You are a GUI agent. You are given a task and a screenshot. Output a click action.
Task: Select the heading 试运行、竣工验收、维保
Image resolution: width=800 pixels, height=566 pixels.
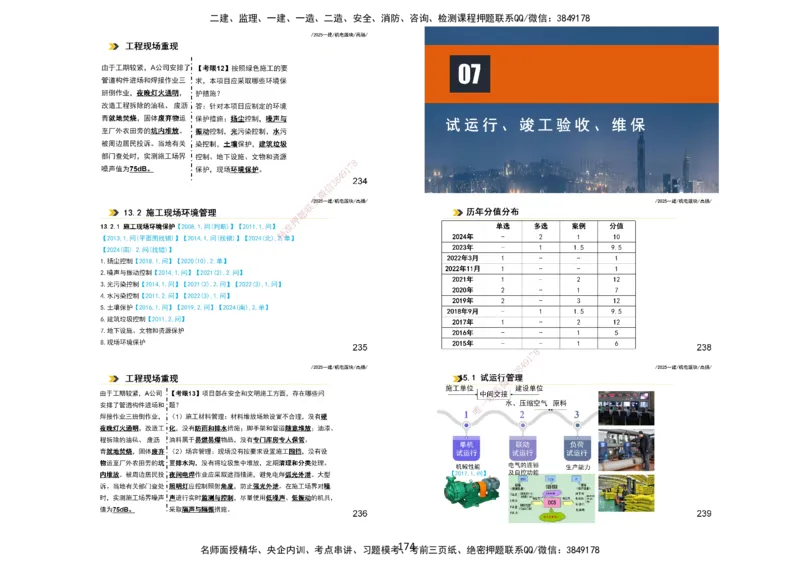click(x=545, y=125)
